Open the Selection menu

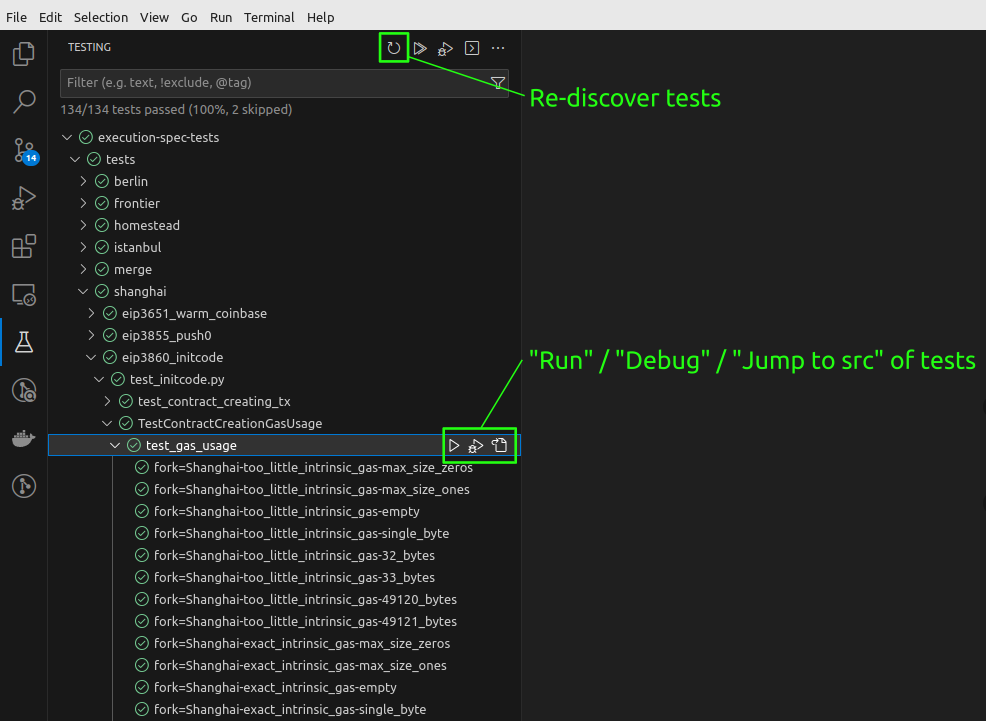coord(101,17)
